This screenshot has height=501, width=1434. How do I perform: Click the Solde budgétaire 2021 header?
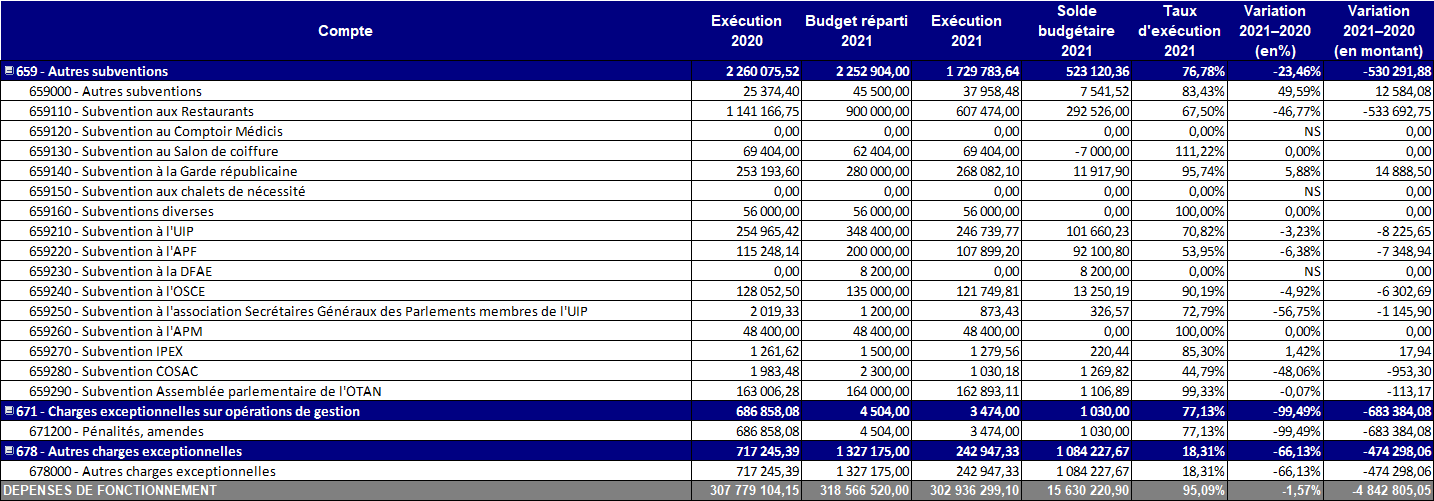(x=1076, y=31)
